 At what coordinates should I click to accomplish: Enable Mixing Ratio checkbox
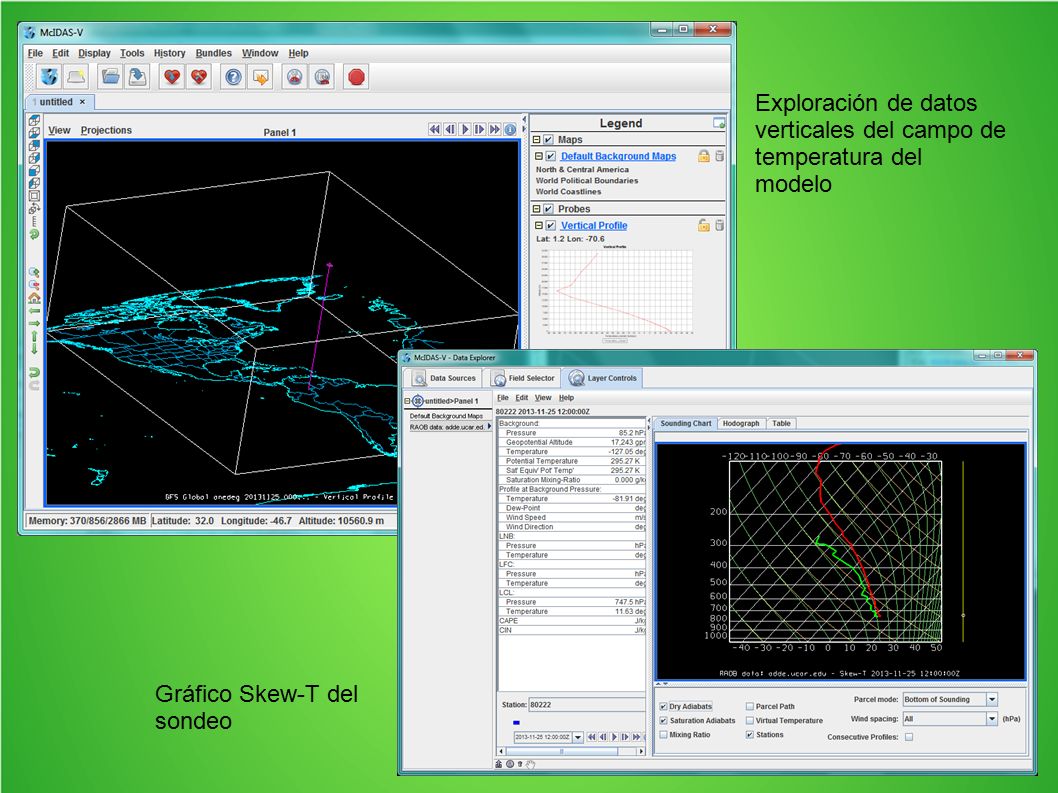663,735
